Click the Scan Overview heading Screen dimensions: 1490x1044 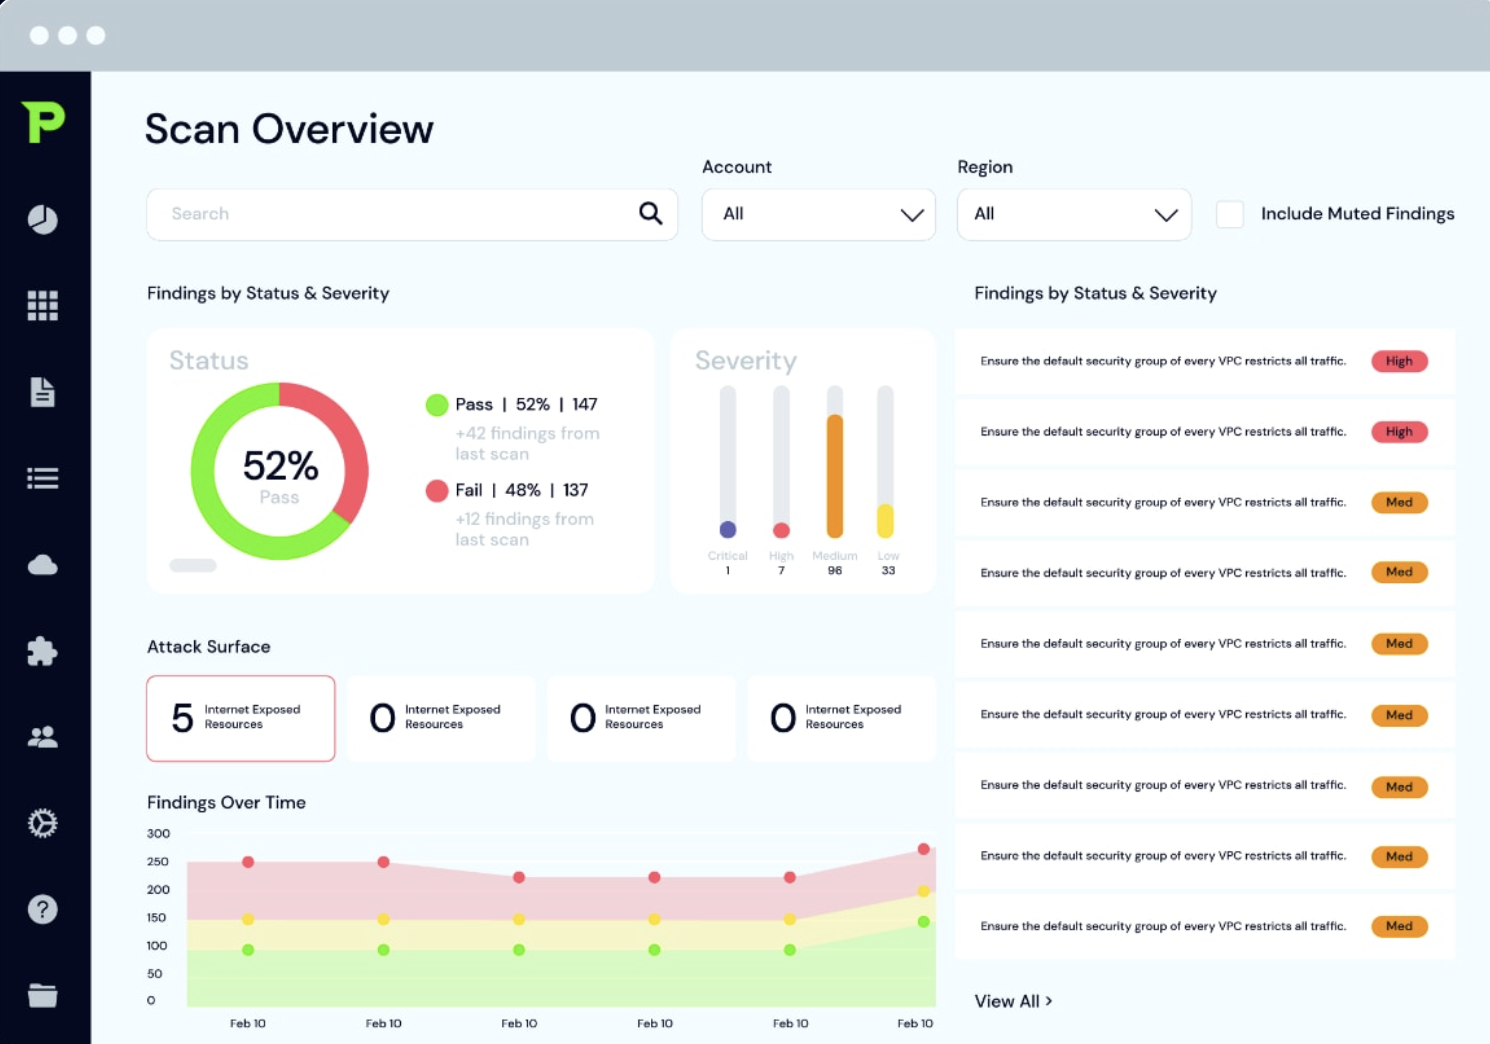[x=289, y=129]
